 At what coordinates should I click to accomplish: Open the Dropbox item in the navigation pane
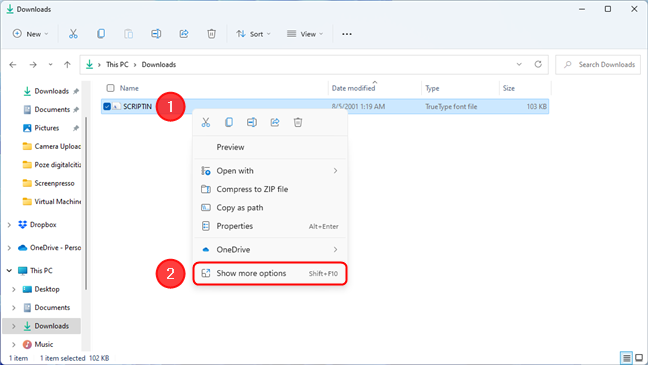click(x=43, y=224)
